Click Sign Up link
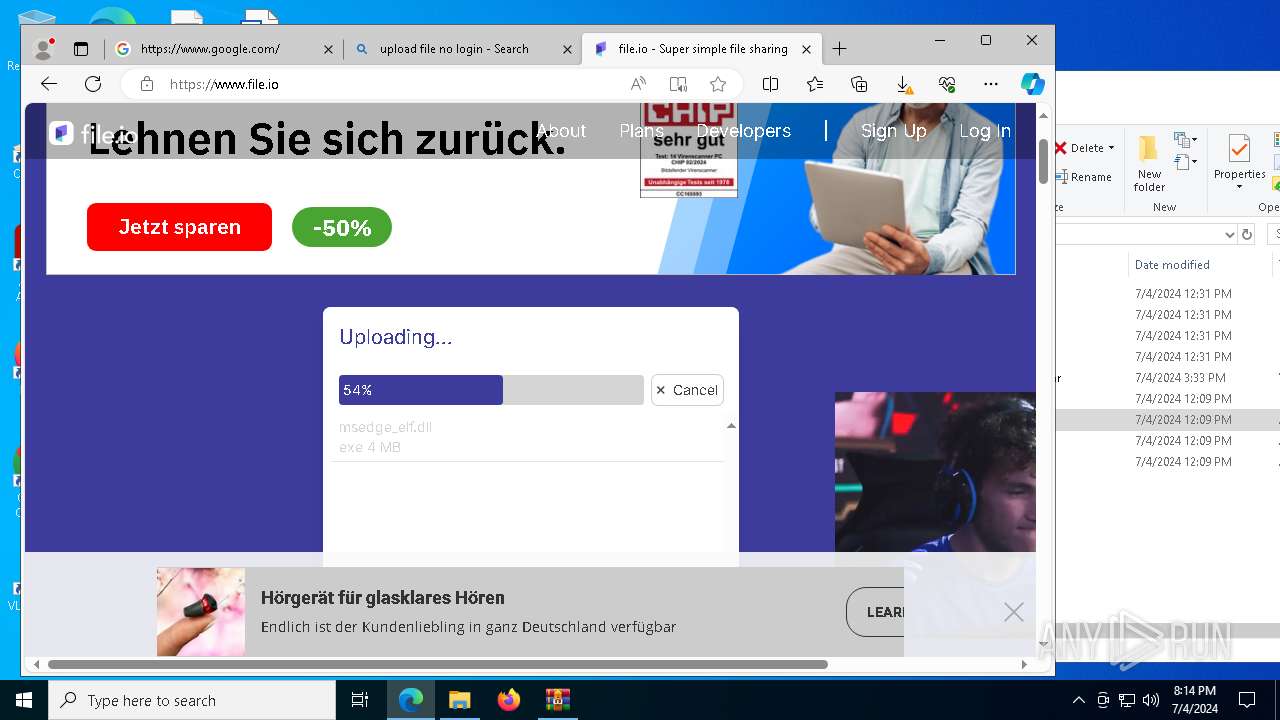1280x720 pixels. [893, 131]
